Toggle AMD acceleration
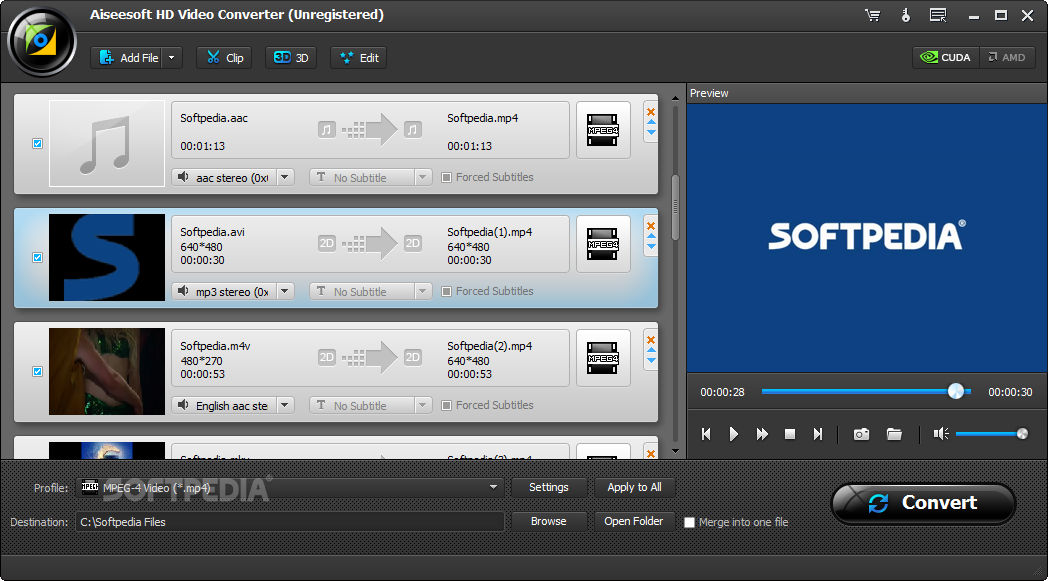 click(x=1007, y=57)
